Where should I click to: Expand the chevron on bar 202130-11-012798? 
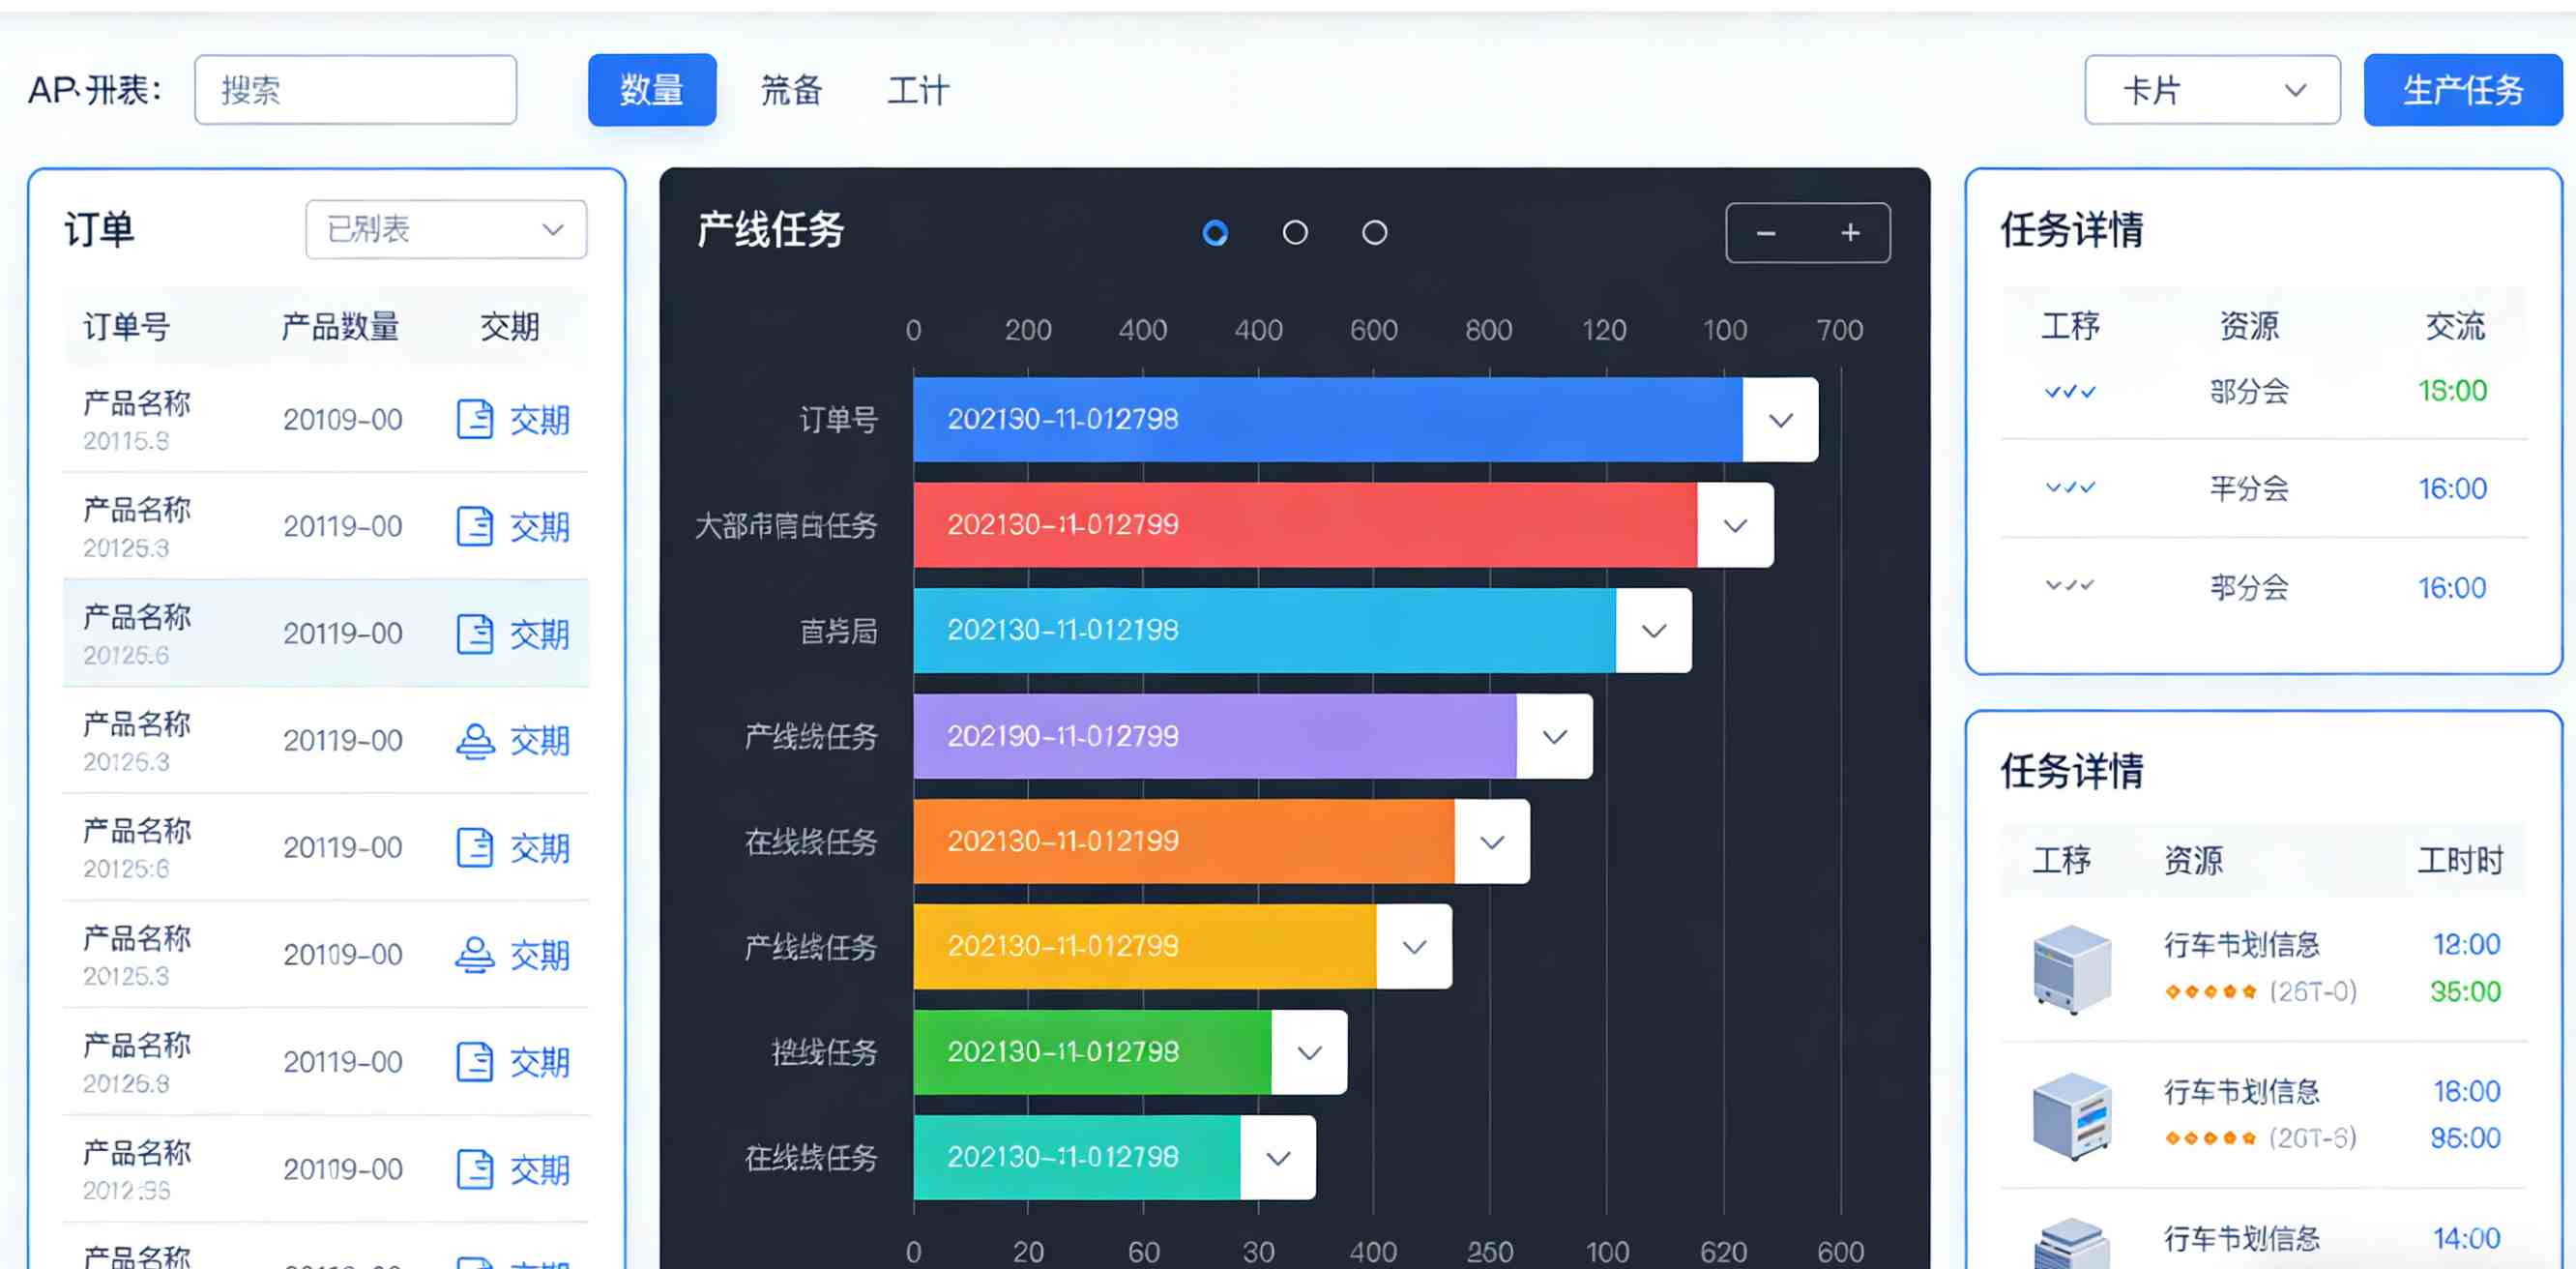1779,420
